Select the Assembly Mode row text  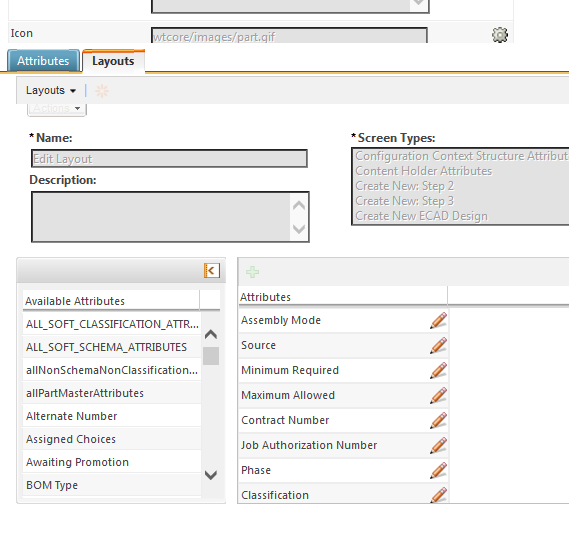281,320
